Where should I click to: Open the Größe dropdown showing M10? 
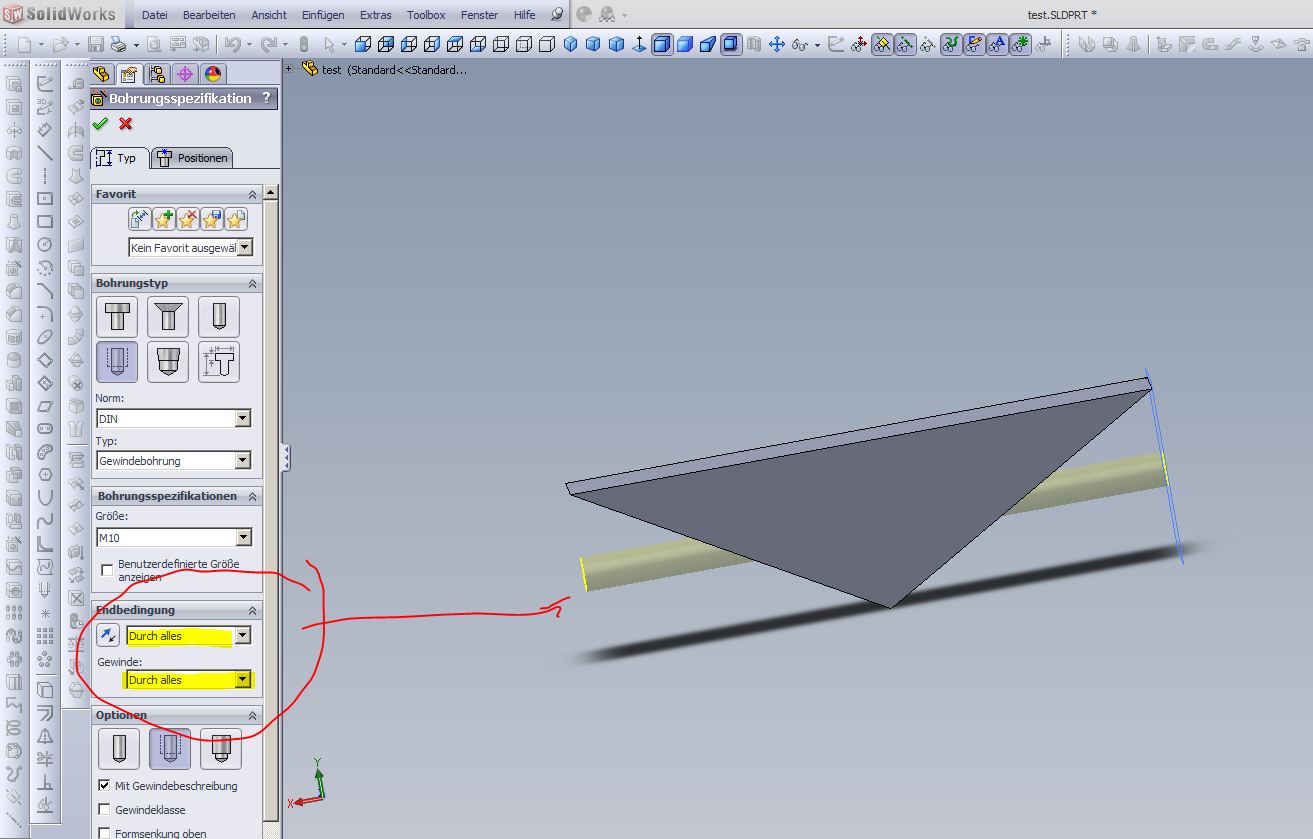click(242, 537)
